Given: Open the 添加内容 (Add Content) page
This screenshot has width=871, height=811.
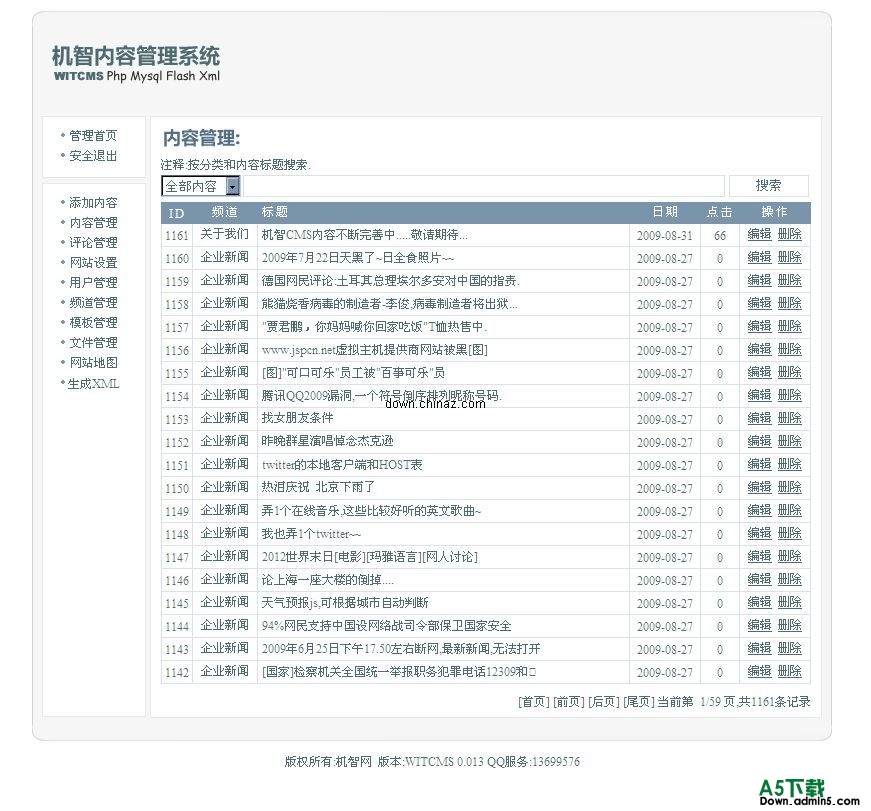Looking at the screenshot, I should tap(94, 202).
